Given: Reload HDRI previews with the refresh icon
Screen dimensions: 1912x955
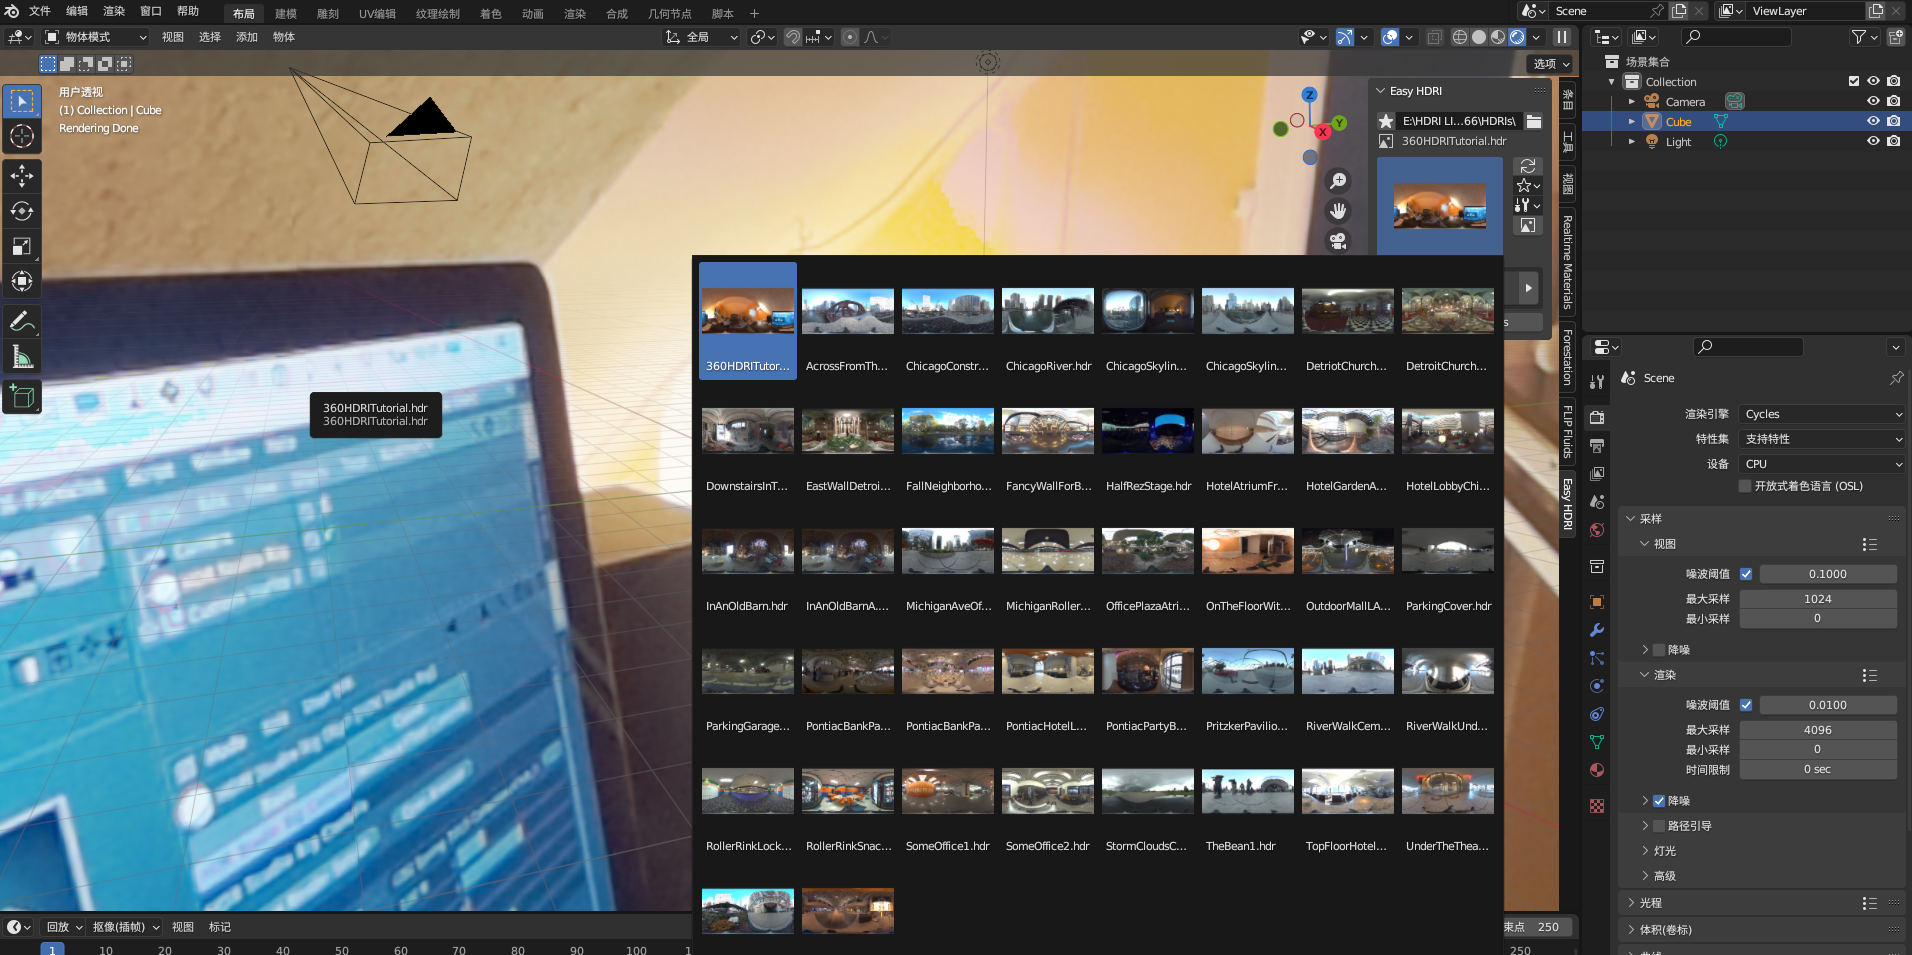Looking at the screenshot, I should click(1527, 166).
